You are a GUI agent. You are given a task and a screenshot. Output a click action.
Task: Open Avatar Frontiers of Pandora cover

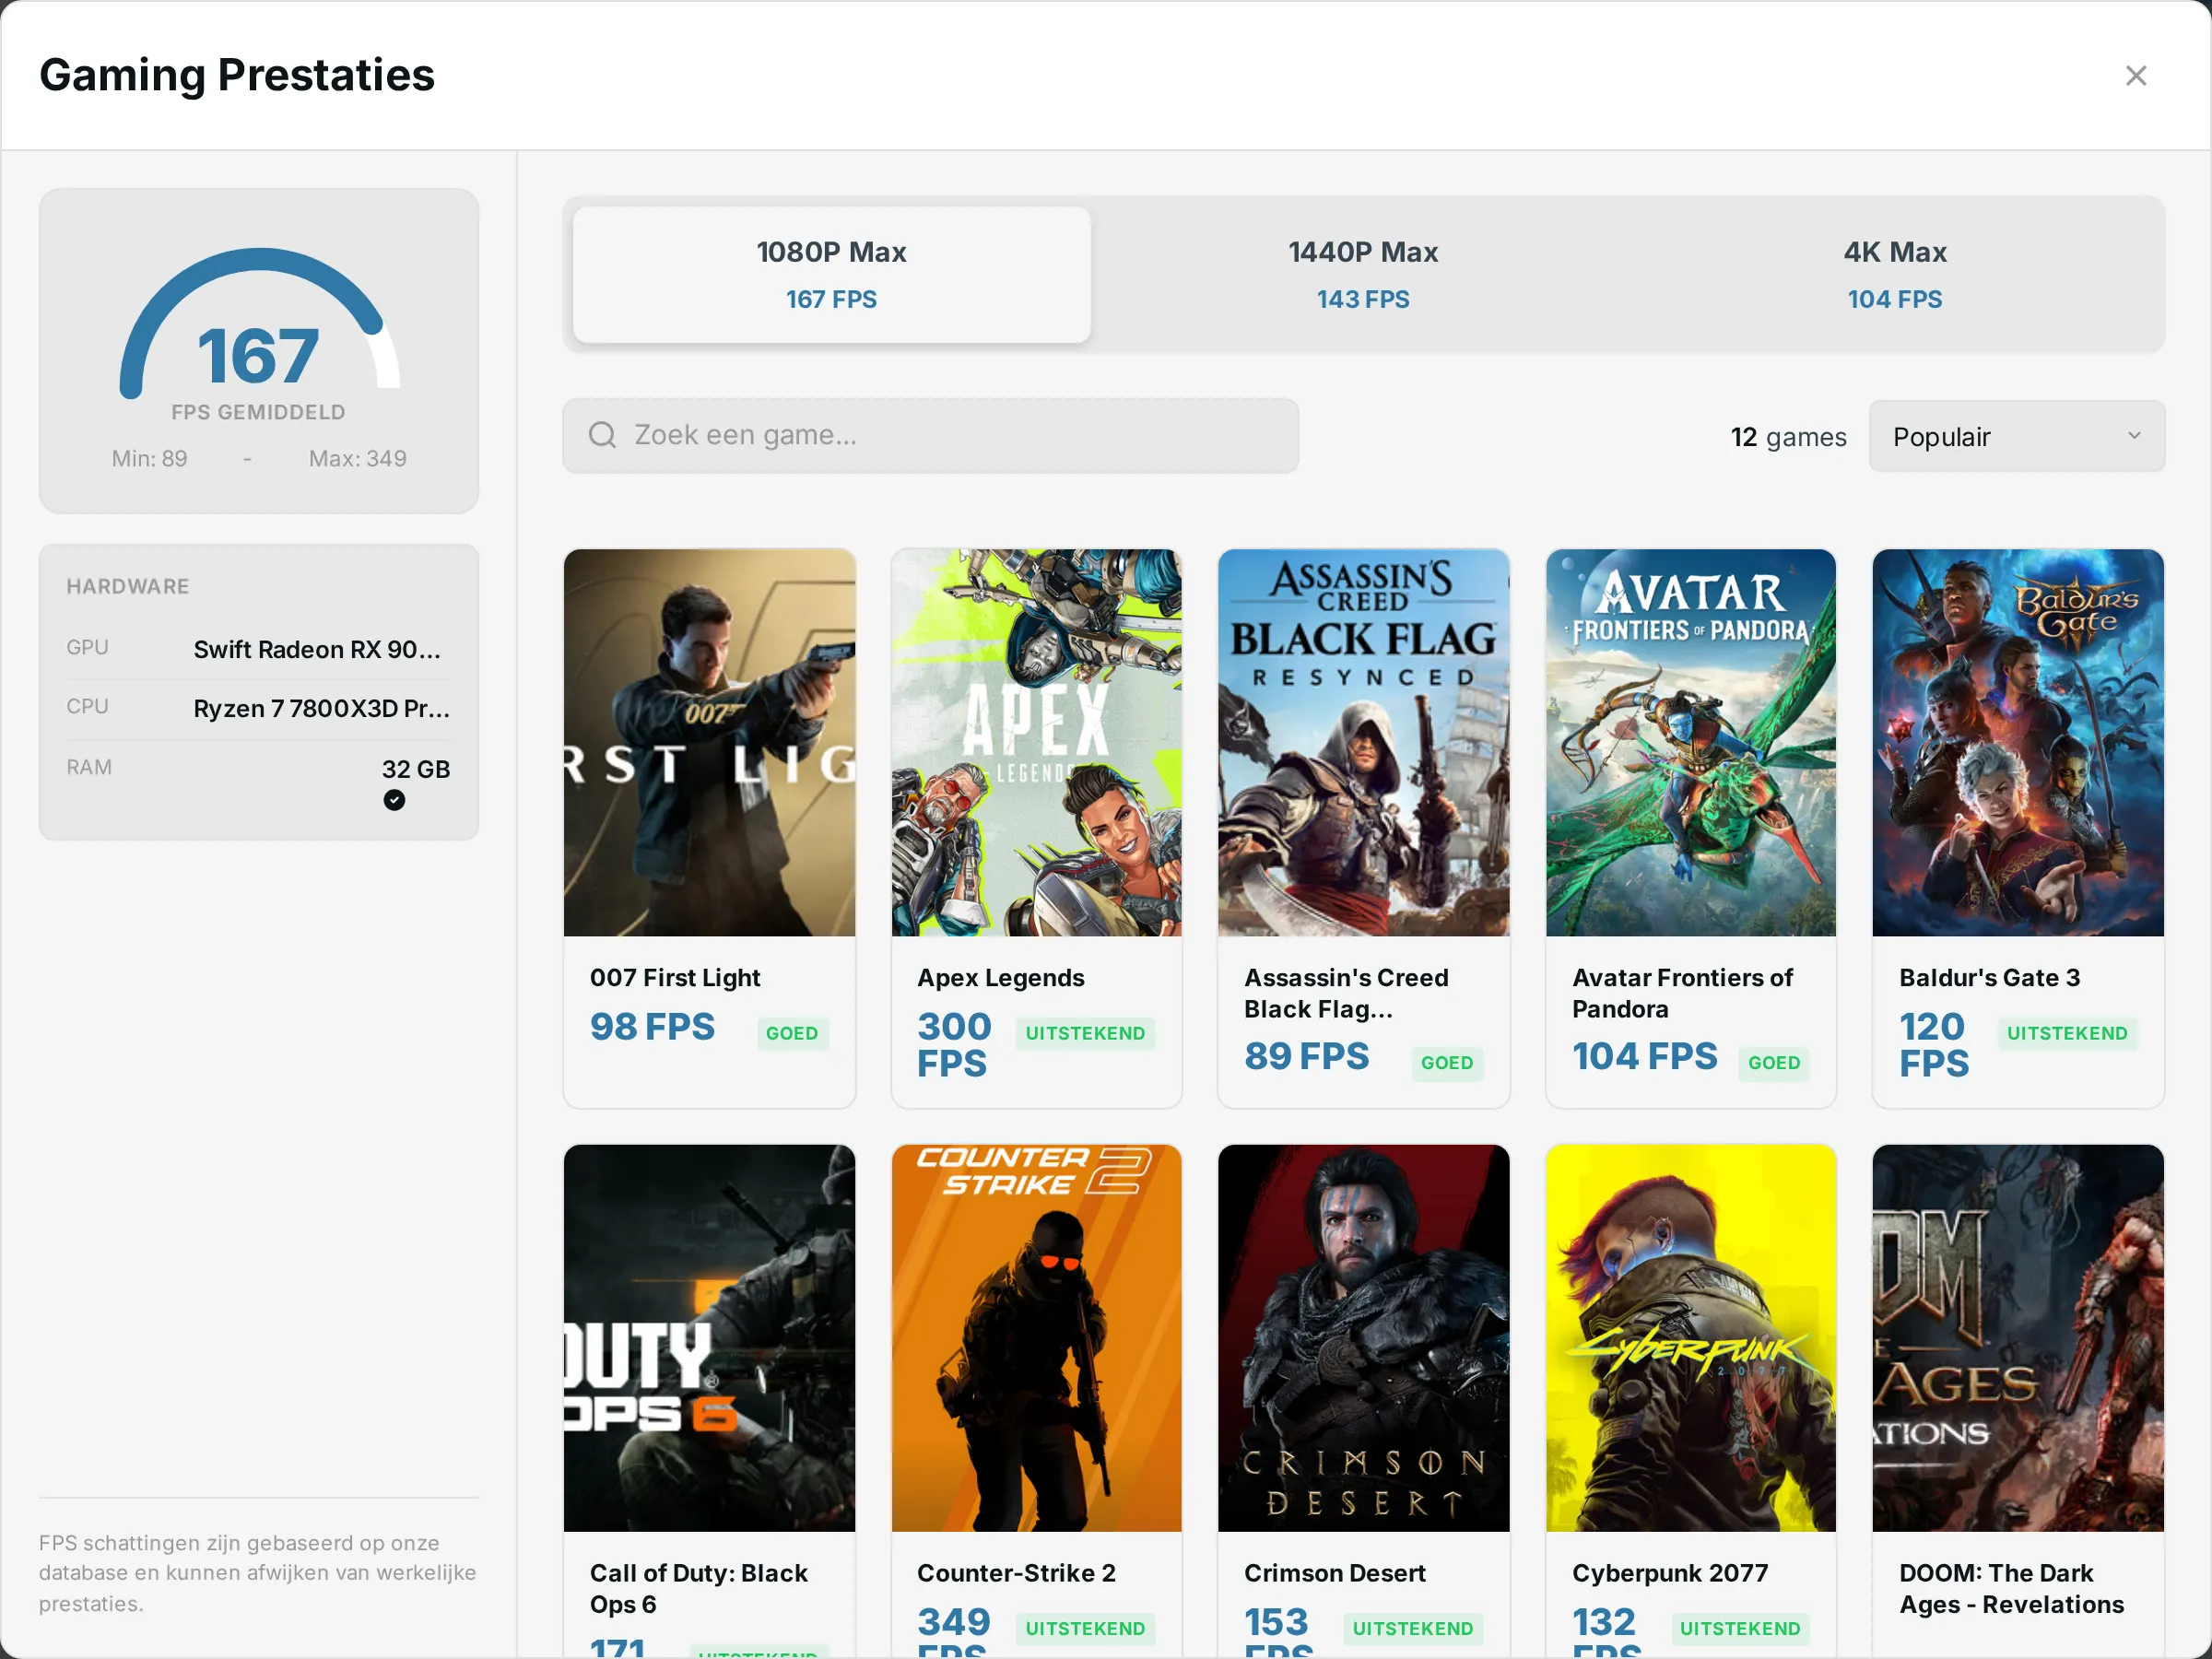tap(1690, 742)
